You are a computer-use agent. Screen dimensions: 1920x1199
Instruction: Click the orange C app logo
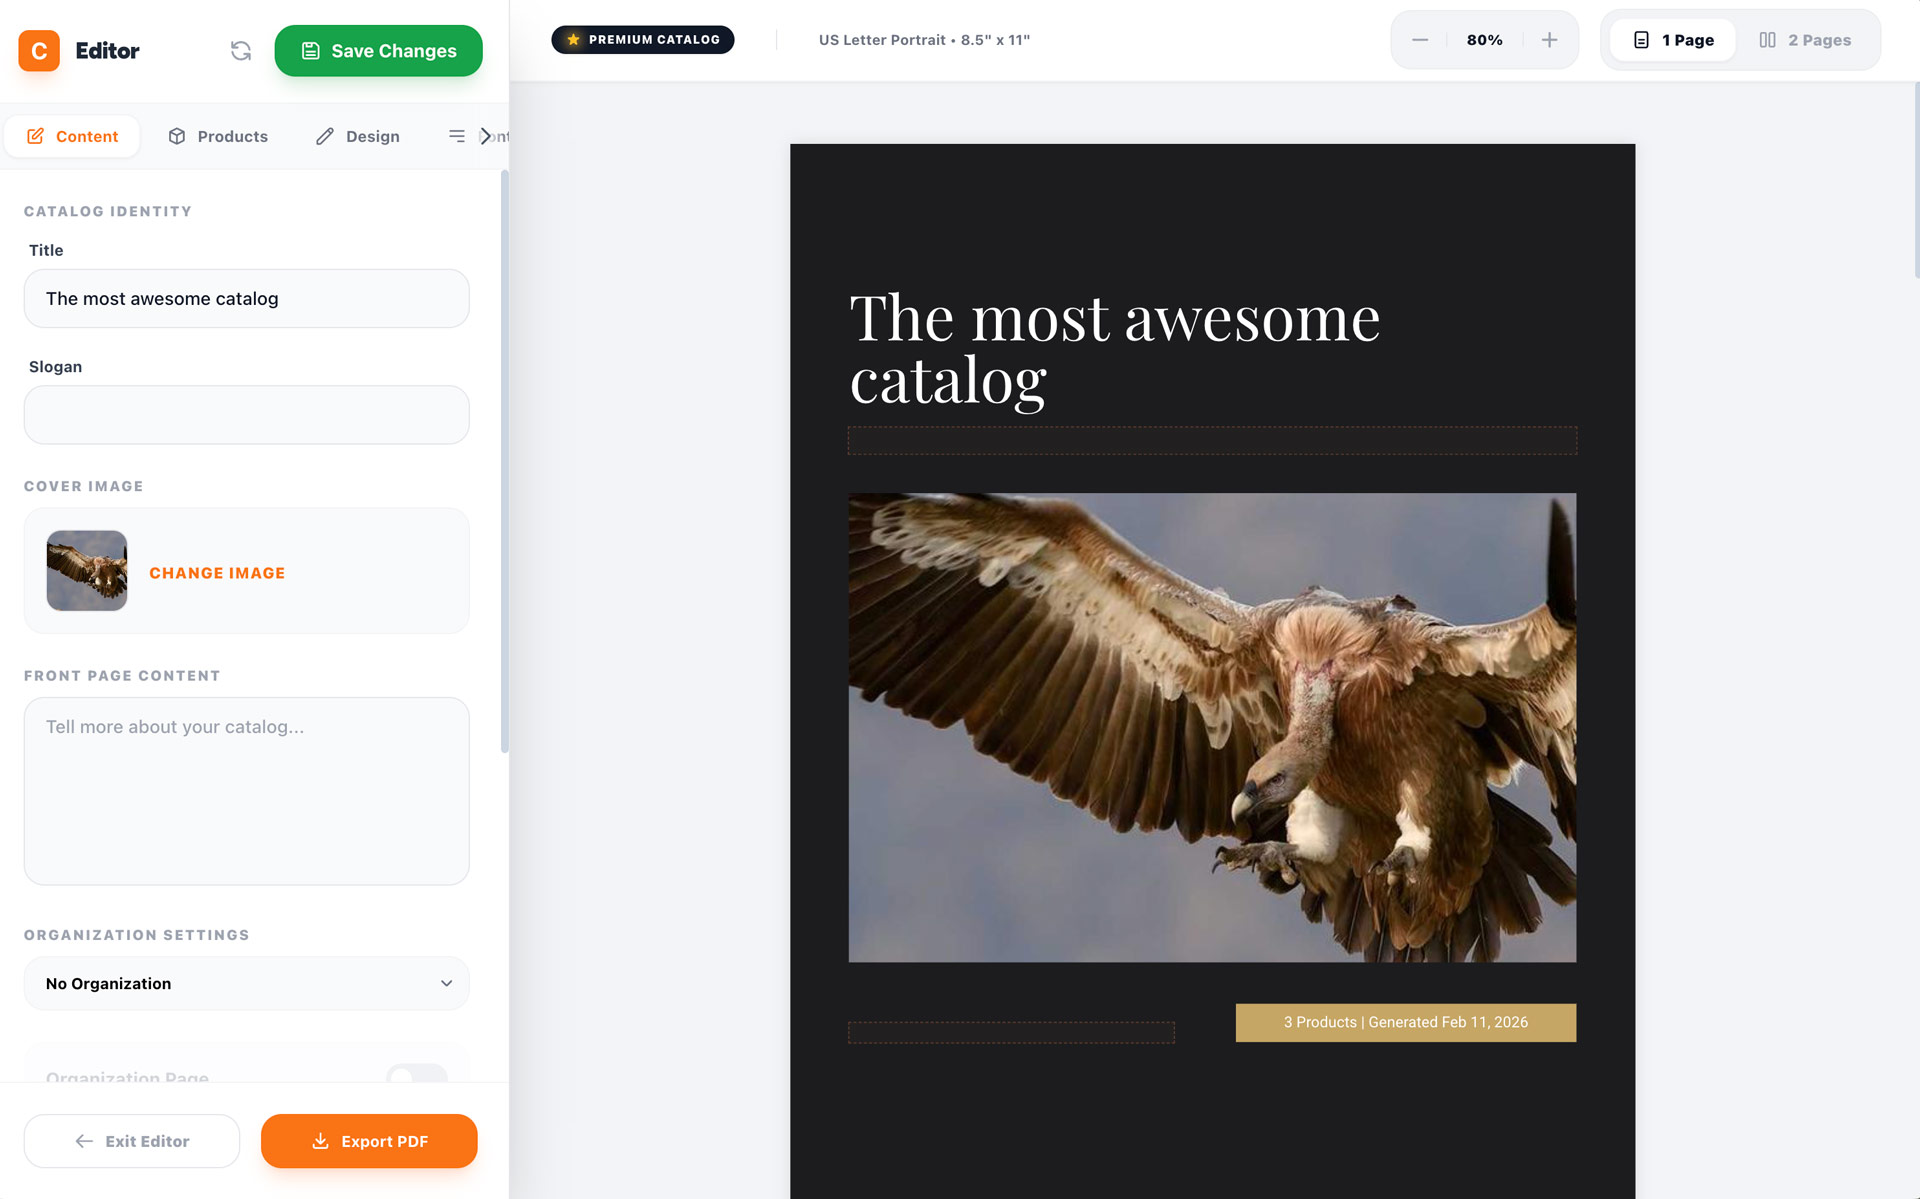(39, 51)
